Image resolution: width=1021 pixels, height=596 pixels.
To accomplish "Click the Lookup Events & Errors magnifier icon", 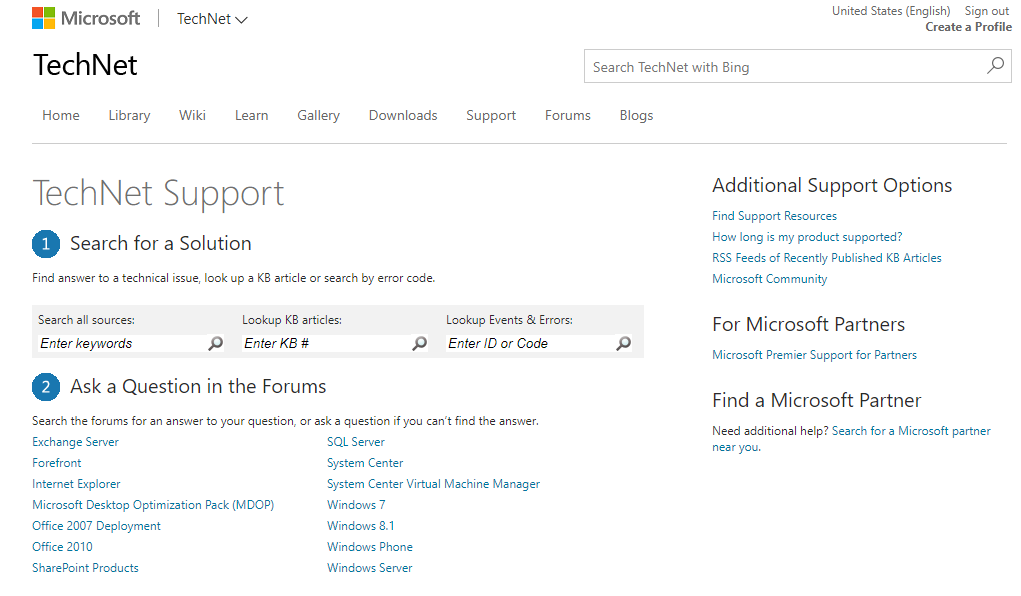I will pos(623,343).
